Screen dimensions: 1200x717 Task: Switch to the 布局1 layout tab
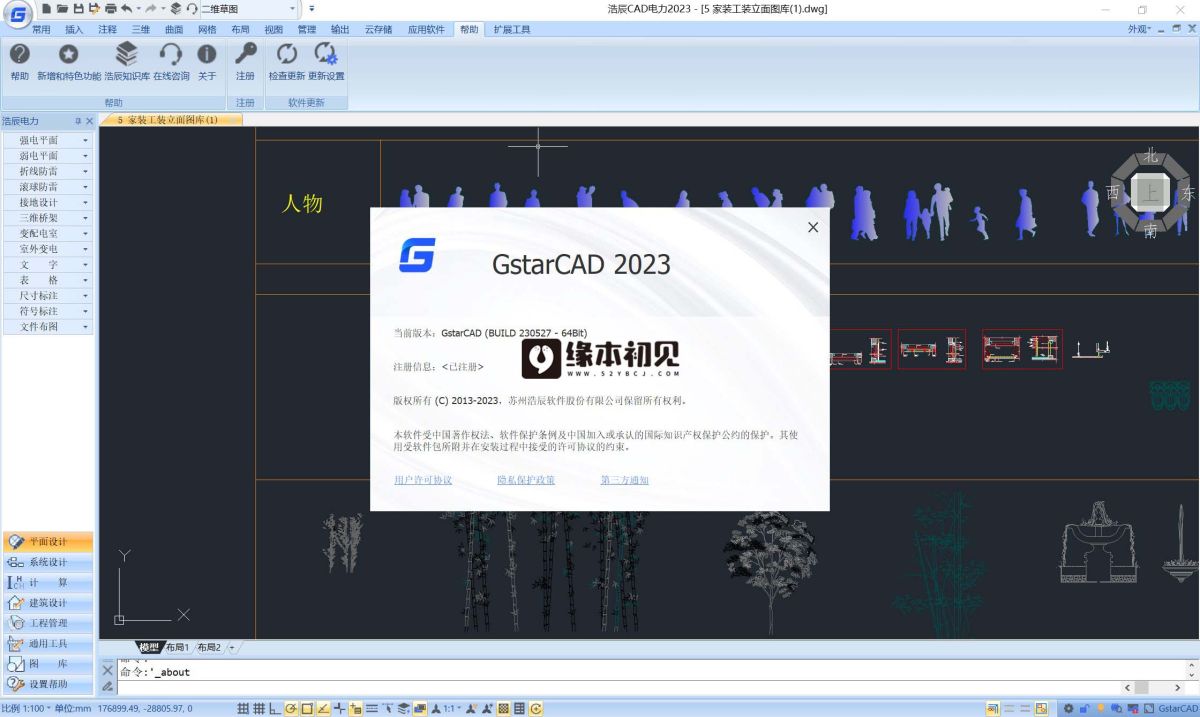click(177, 648)
